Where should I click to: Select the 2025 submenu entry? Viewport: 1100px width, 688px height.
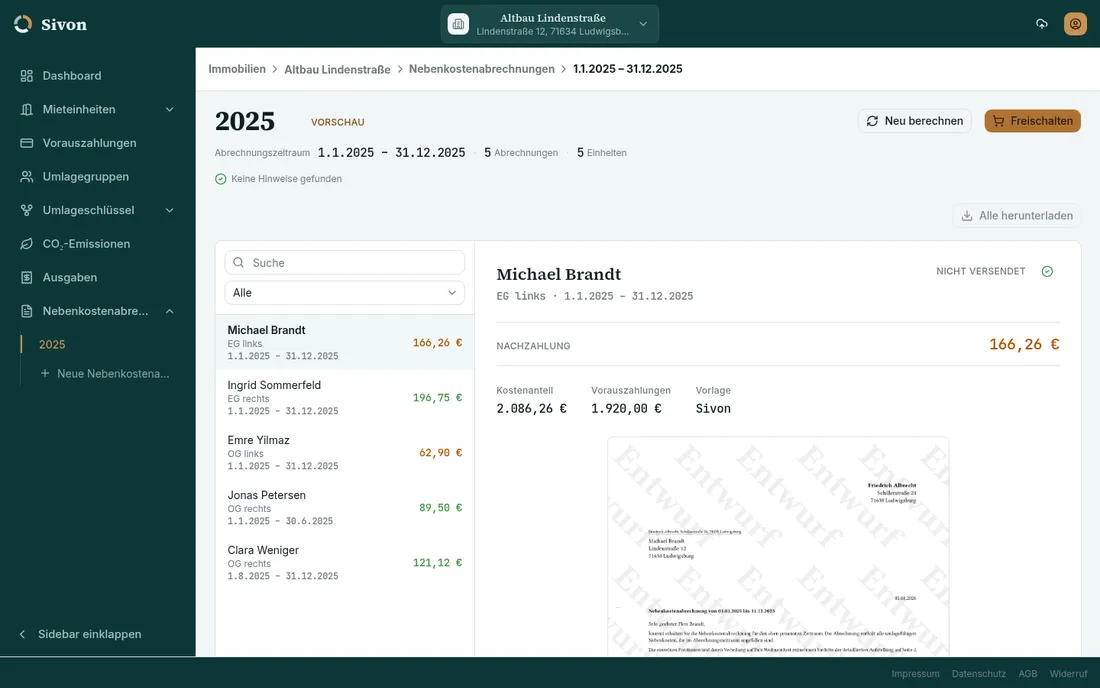52,344
